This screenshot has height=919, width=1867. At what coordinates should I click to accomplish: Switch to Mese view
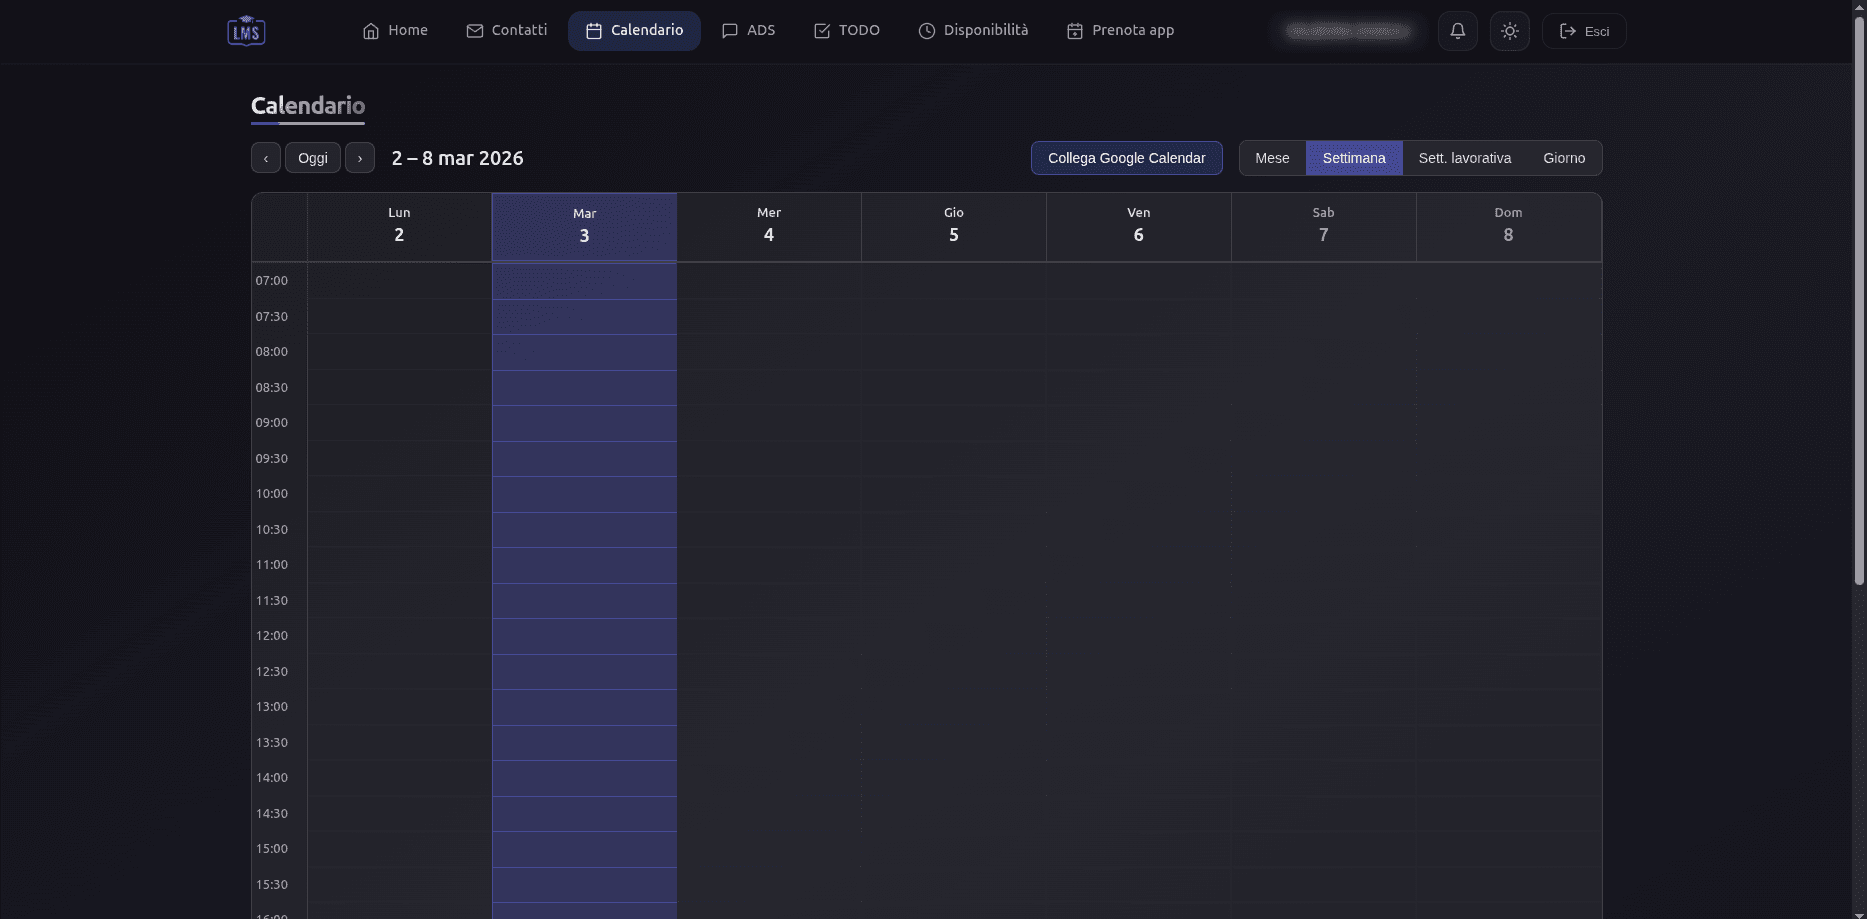coord(1272,158)
